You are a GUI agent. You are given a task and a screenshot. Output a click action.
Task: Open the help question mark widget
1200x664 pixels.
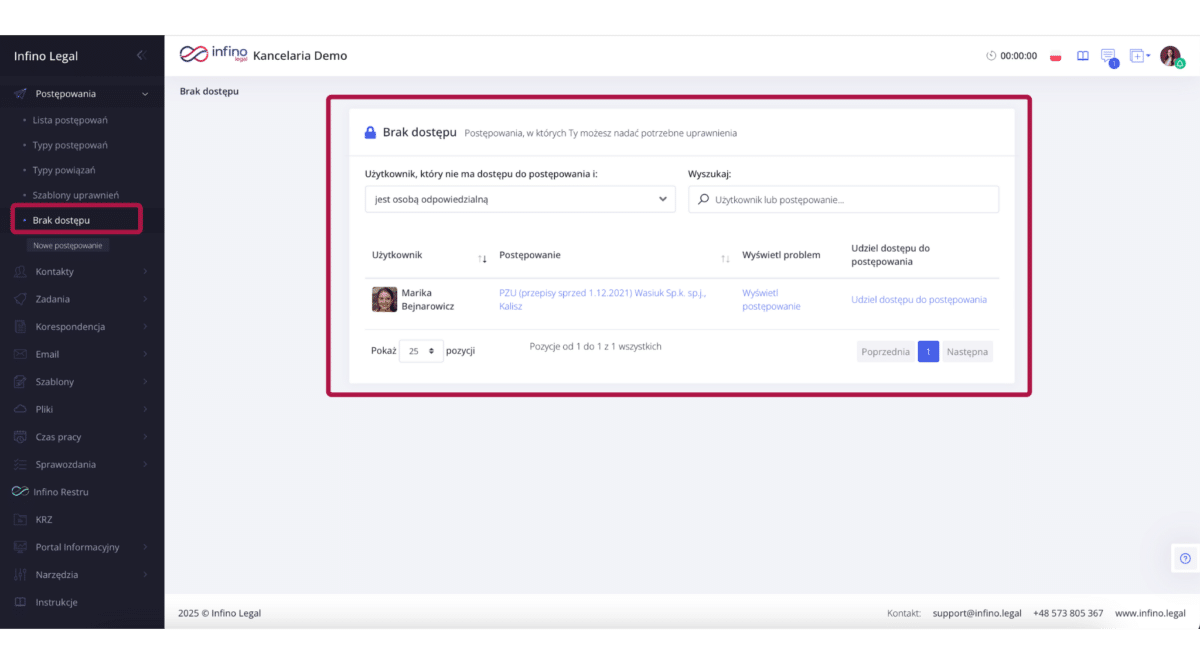[x=1185, y=559]
